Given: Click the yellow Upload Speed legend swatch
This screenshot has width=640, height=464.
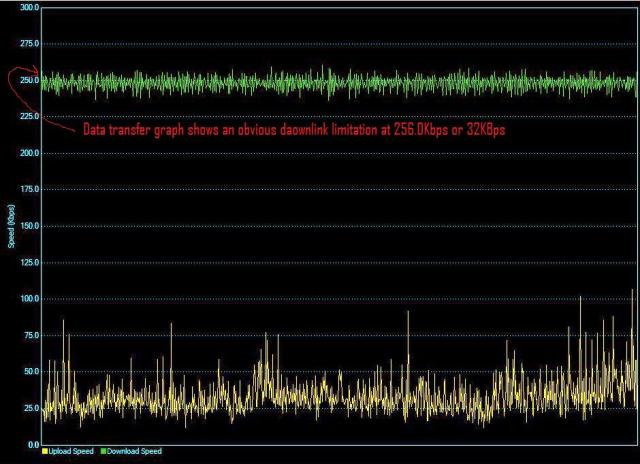Looking at the screenshot, I should [44, 451].
